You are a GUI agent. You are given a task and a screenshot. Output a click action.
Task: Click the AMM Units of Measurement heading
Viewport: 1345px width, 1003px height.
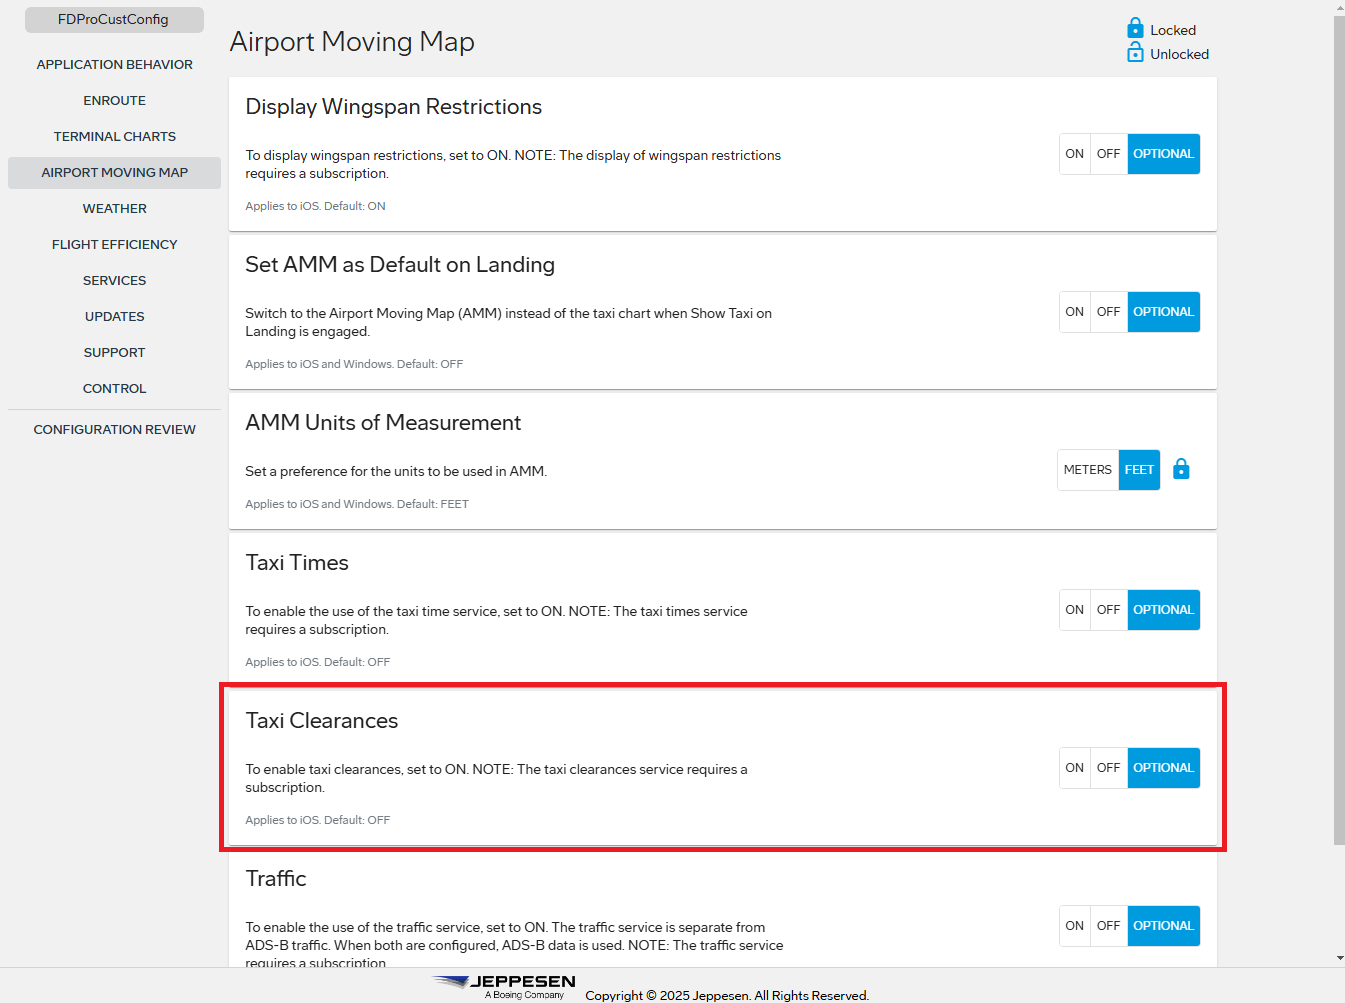tap(383, 423)
